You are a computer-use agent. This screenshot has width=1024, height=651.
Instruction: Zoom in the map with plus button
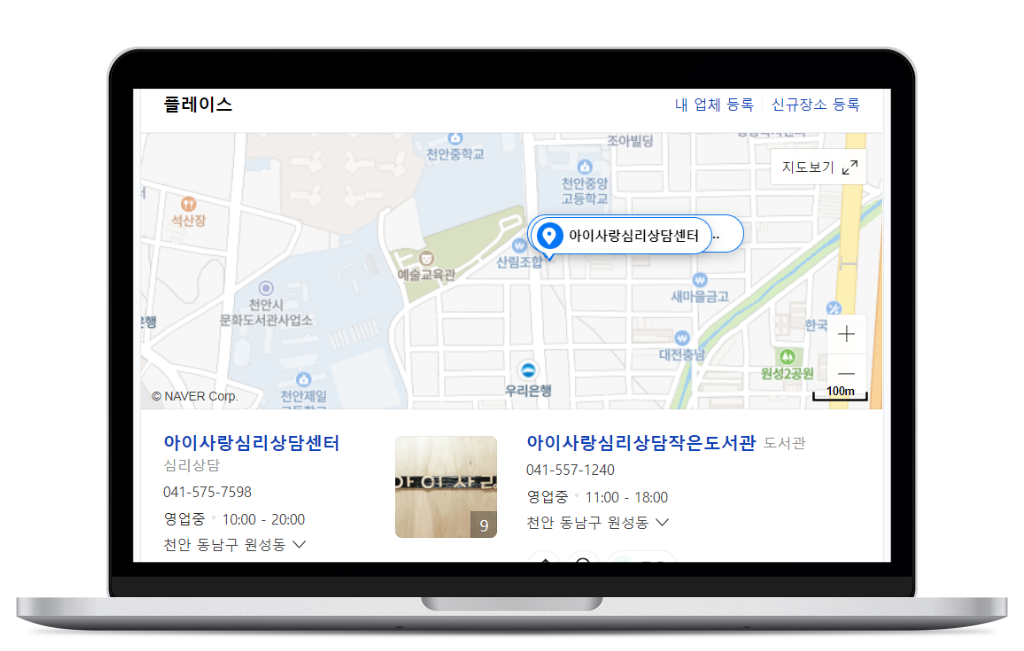click(x=846, y=334)
